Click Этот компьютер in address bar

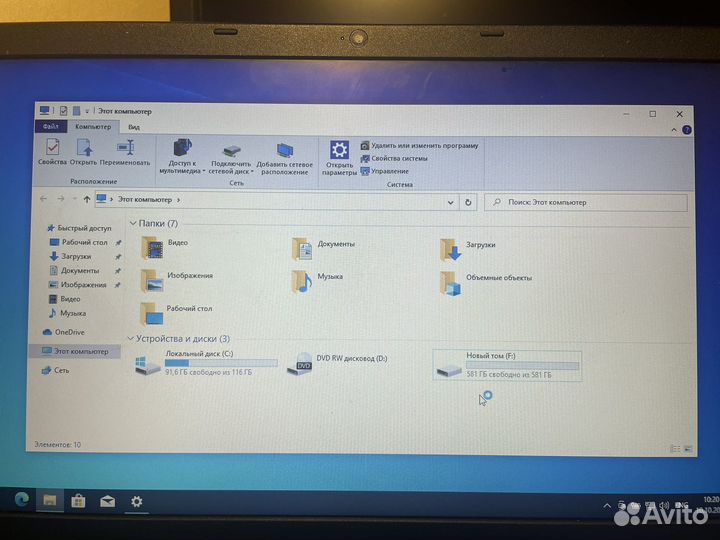click(x=145, y=200)
